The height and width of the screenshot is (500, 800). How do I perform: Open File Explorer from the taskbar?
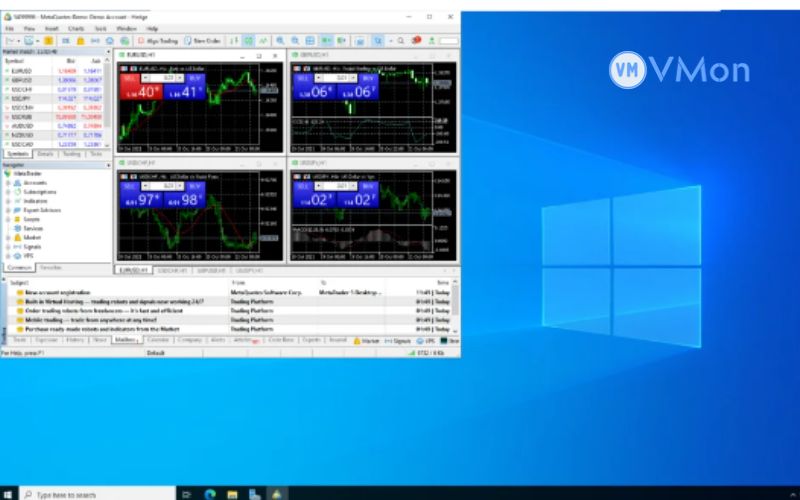click(232, 493)
